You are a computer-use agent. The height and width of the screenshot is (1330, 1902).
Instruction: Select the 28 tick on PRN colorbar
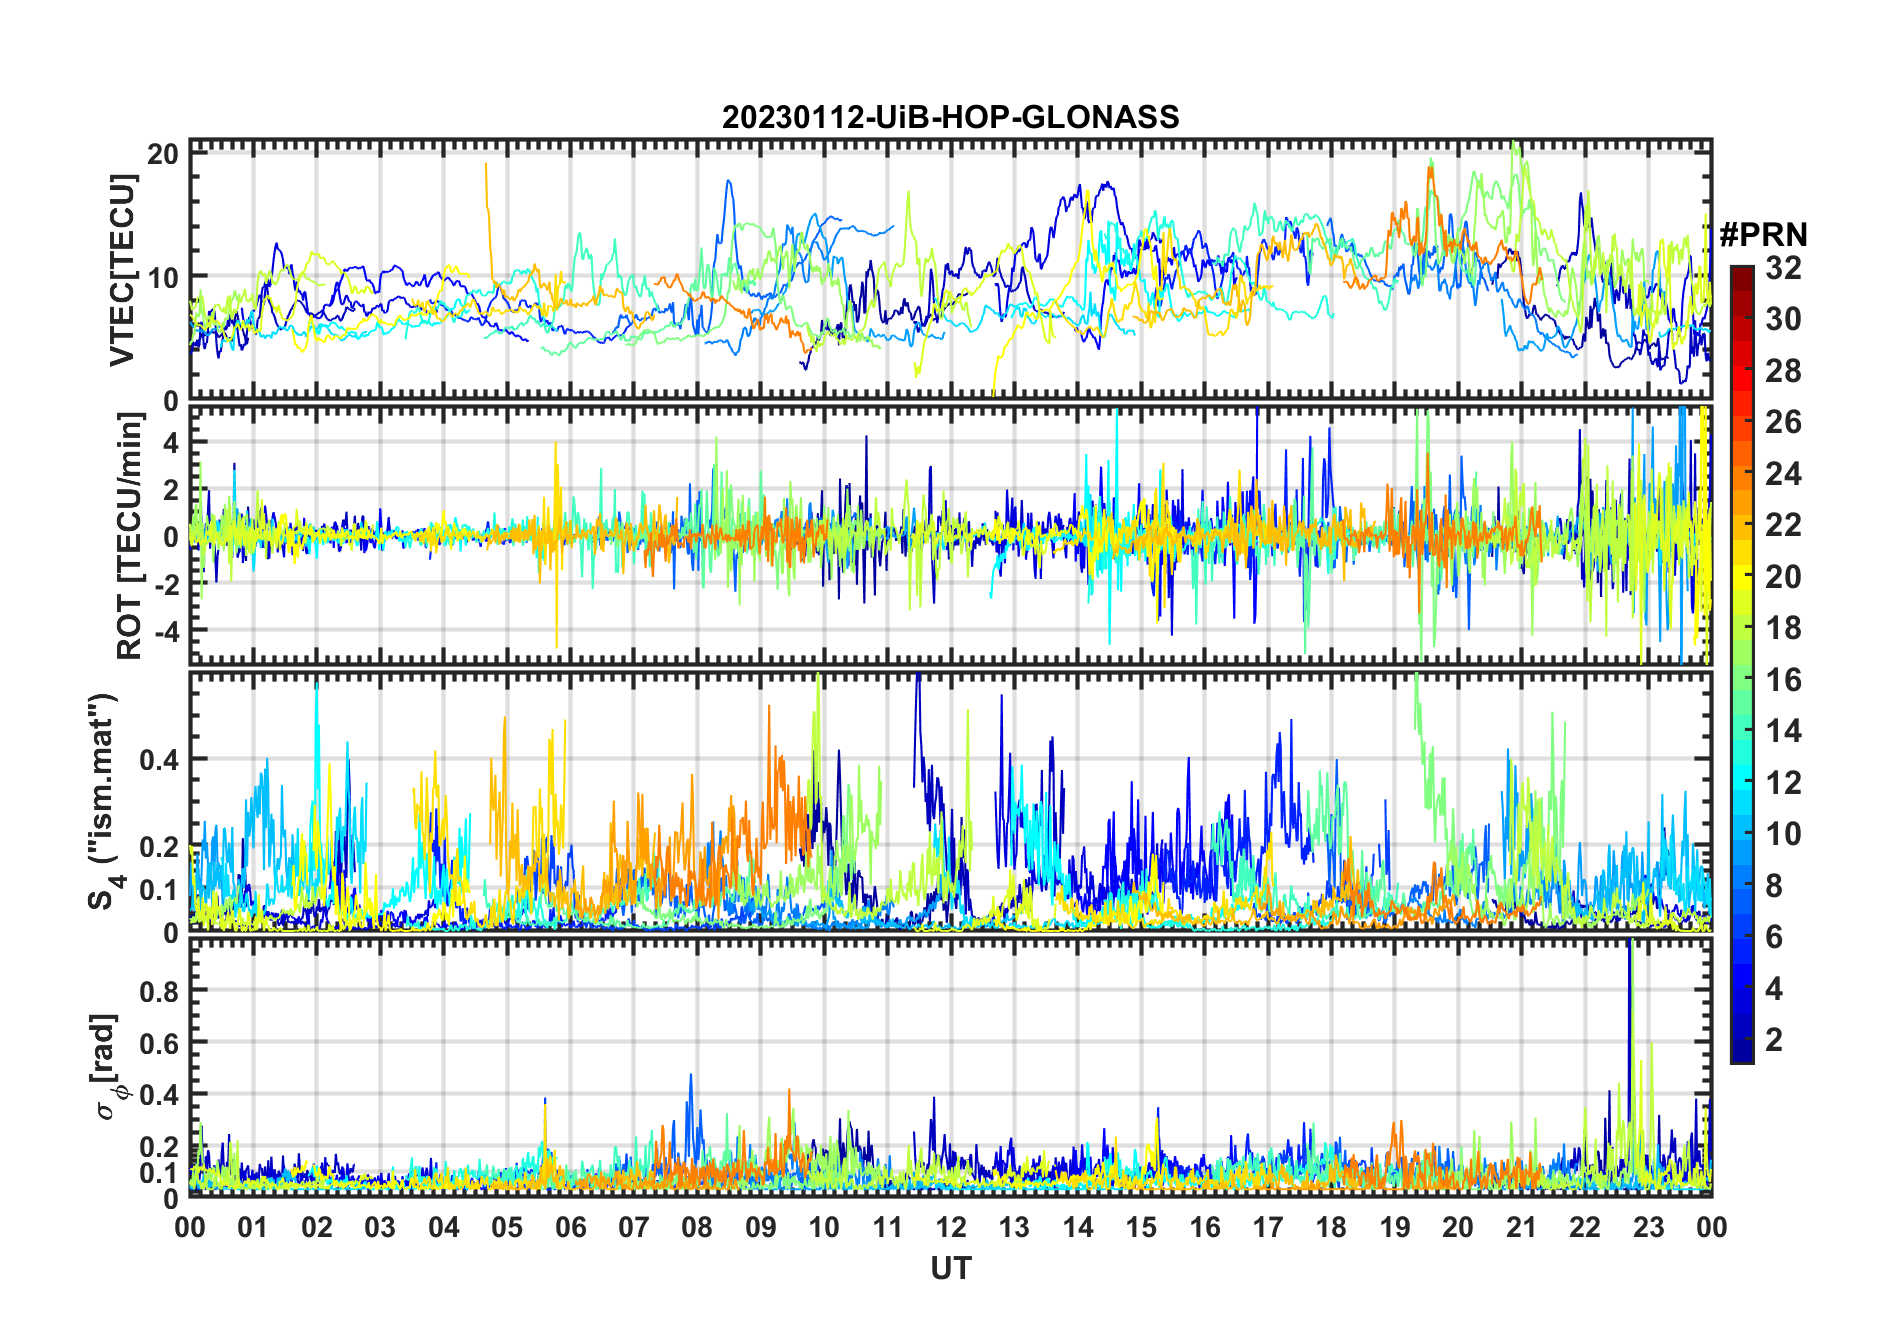pyautogui.click(x=1784, y=371)
